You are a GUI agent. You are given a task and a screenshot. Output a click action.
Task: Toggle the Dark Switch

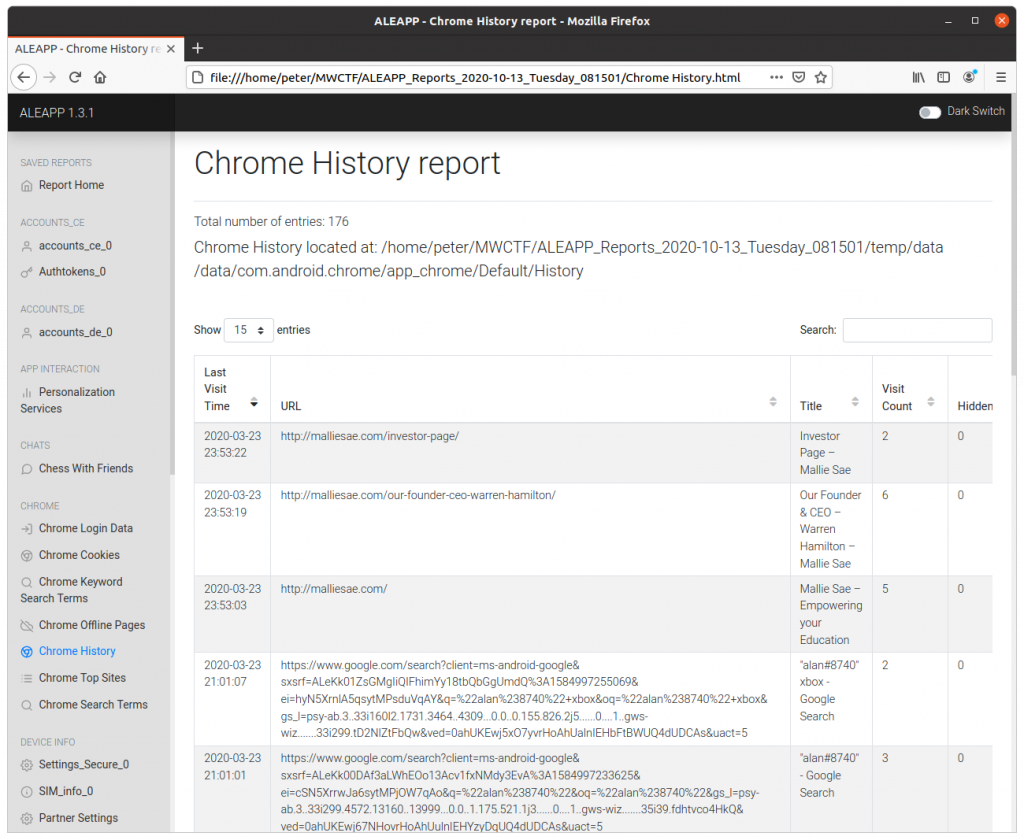click(x=929, y=112)
